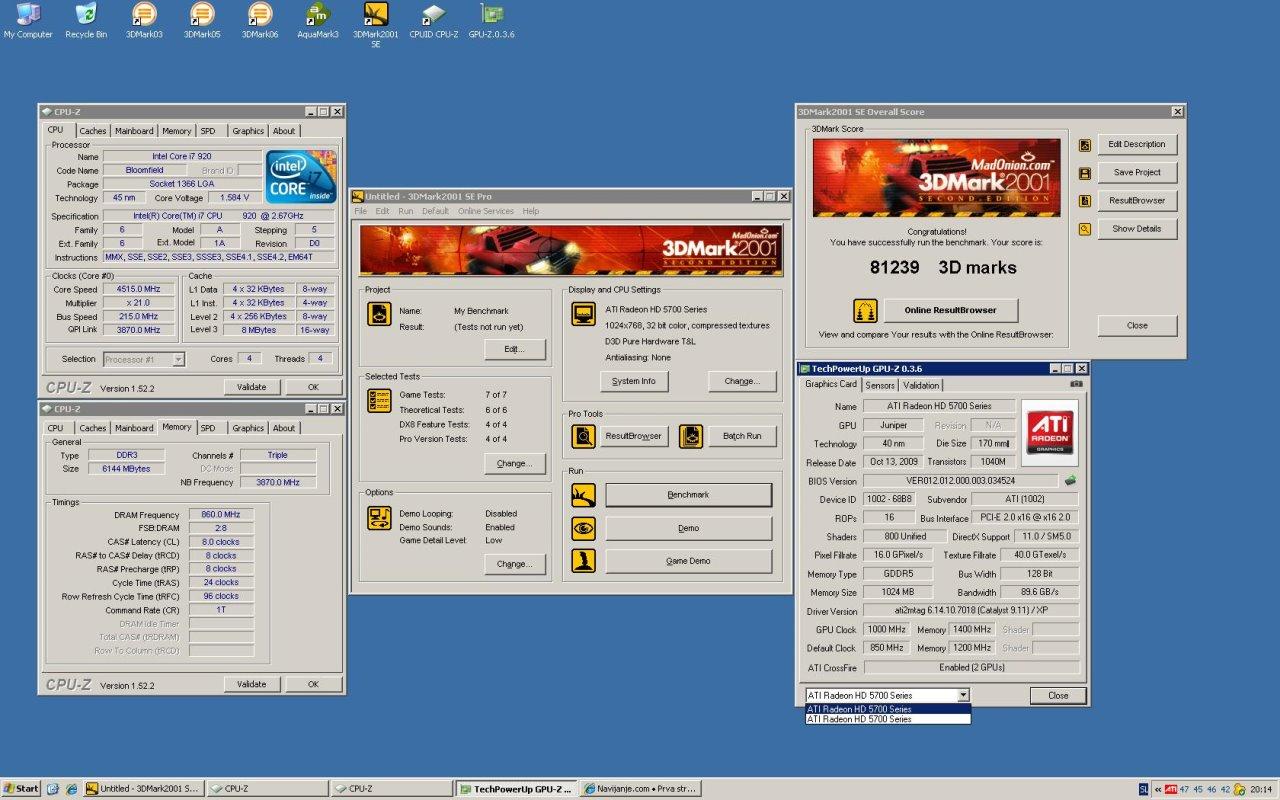
Task: Click the Edit Description button
Action: pos(1137,145)
